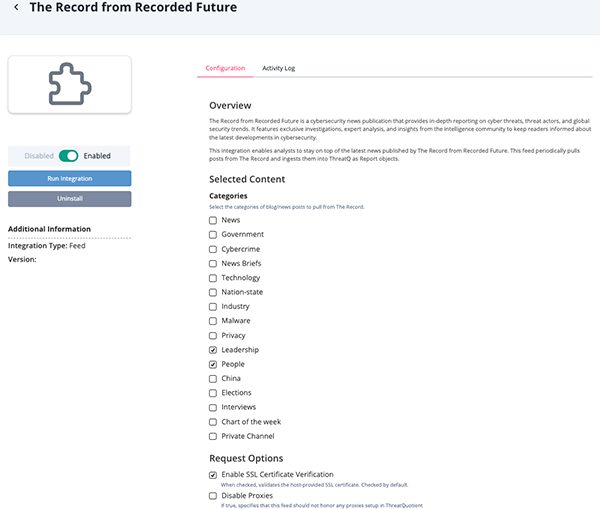Enable the Elections category checkbox

tap(213, 393)
